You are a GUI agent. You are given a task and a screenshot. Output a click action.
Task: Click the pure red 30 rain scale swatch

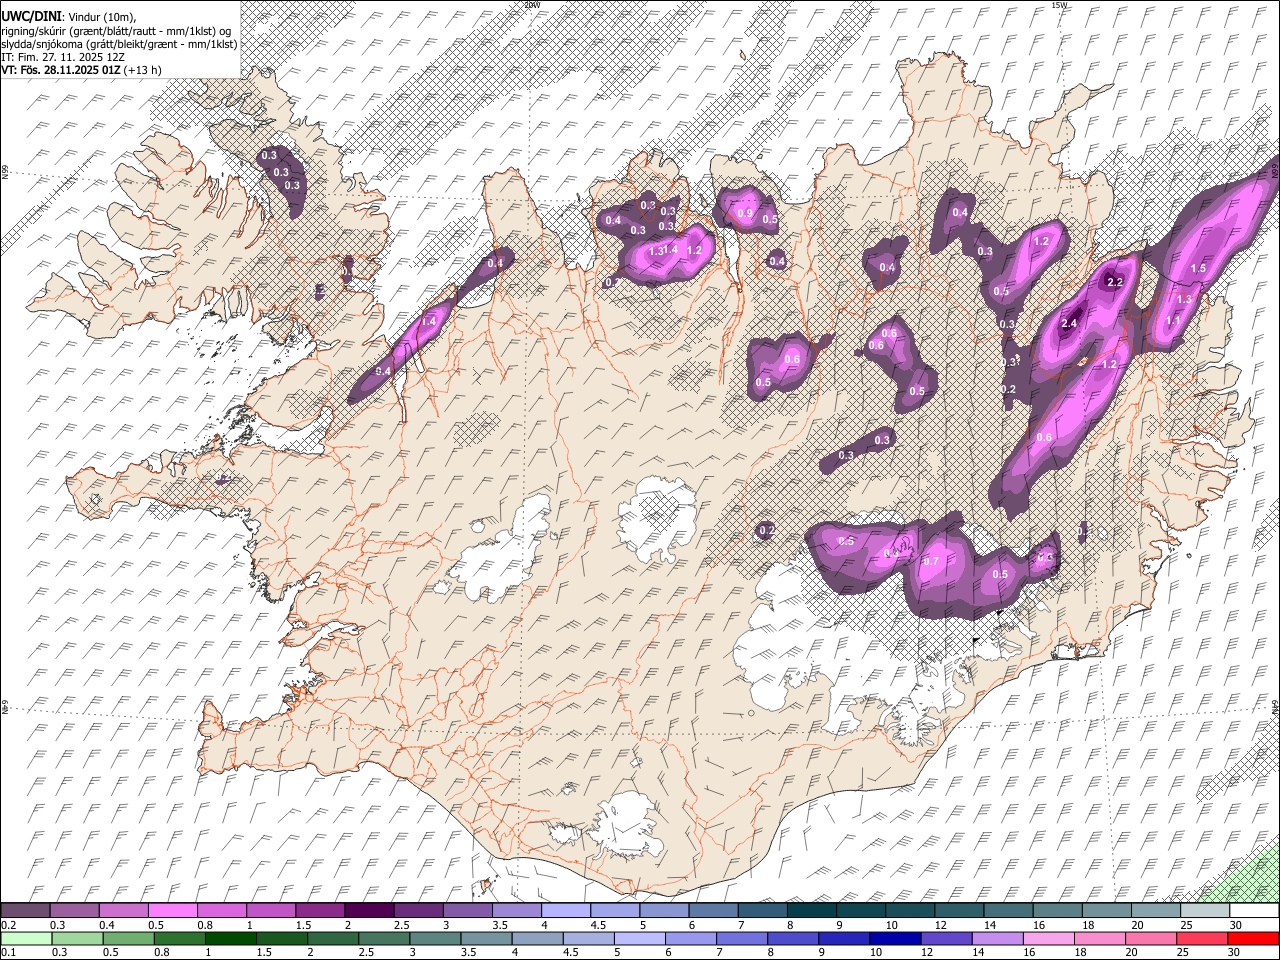pos(1253,939)
